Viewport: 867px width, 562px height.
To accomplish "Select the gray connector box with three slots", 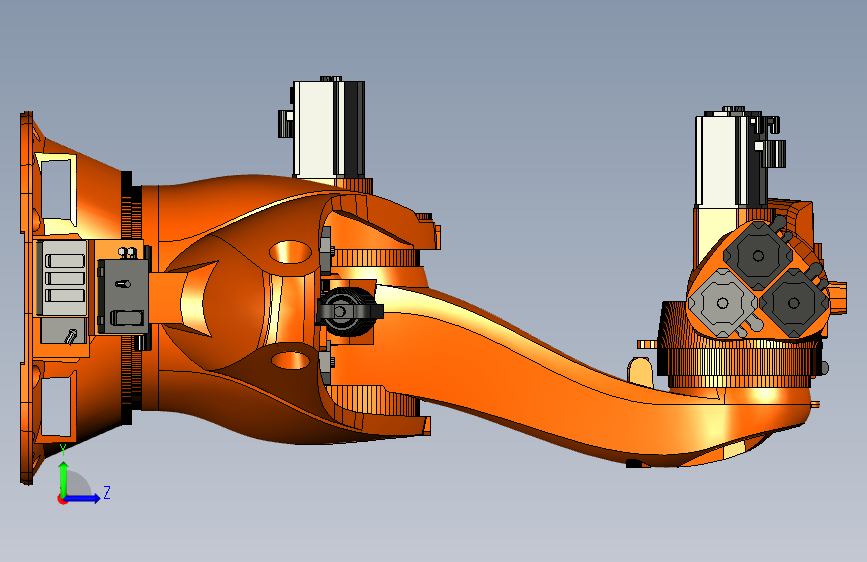I will 62,278.
